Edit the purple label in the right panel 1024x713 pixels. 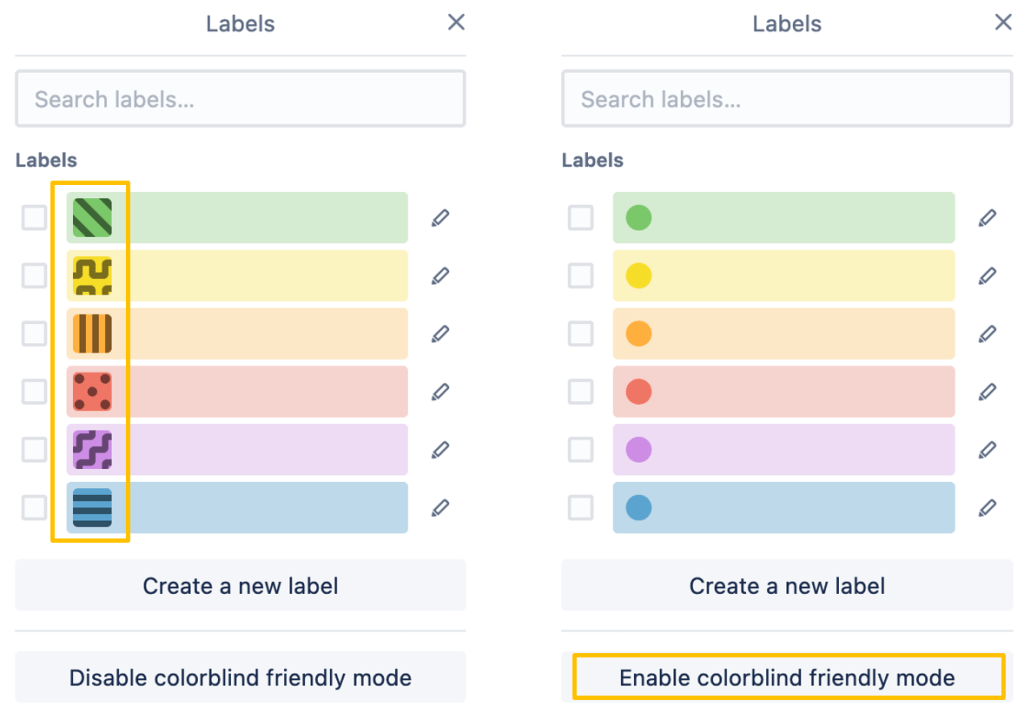(988, 449)
